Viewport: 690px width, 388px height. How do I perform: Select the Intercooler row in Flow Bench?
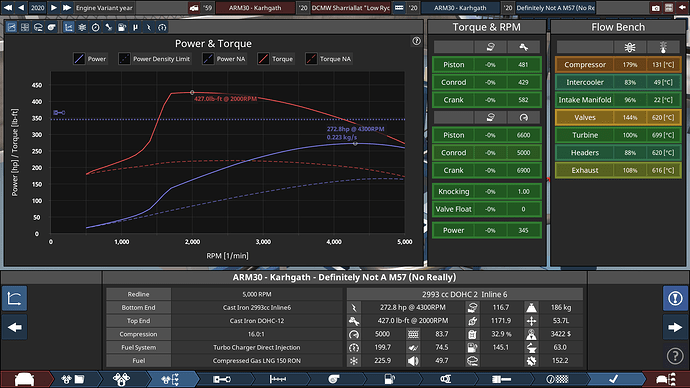tap(618, 82)
